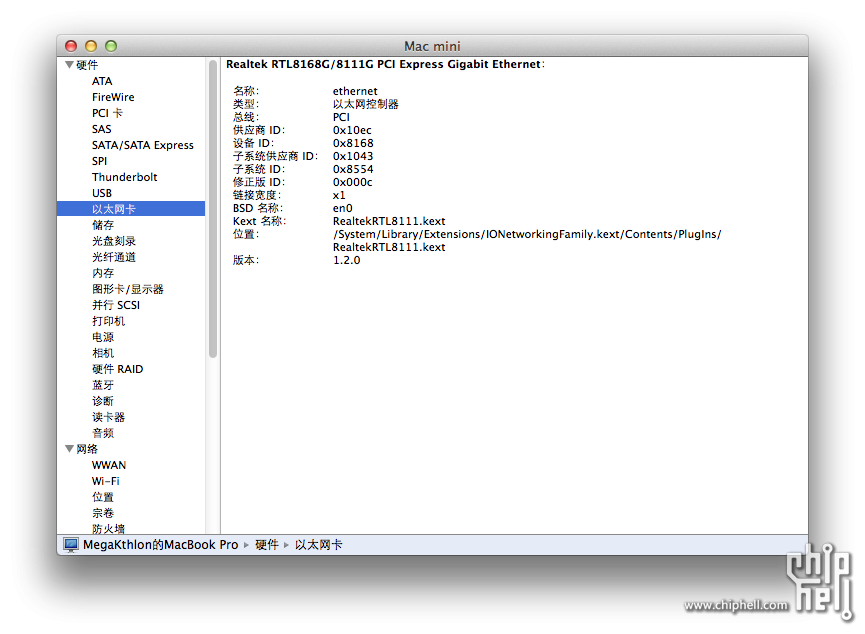Click the type value 以太网控制器
The image size is (865, 634).
[x=366, y=104]
